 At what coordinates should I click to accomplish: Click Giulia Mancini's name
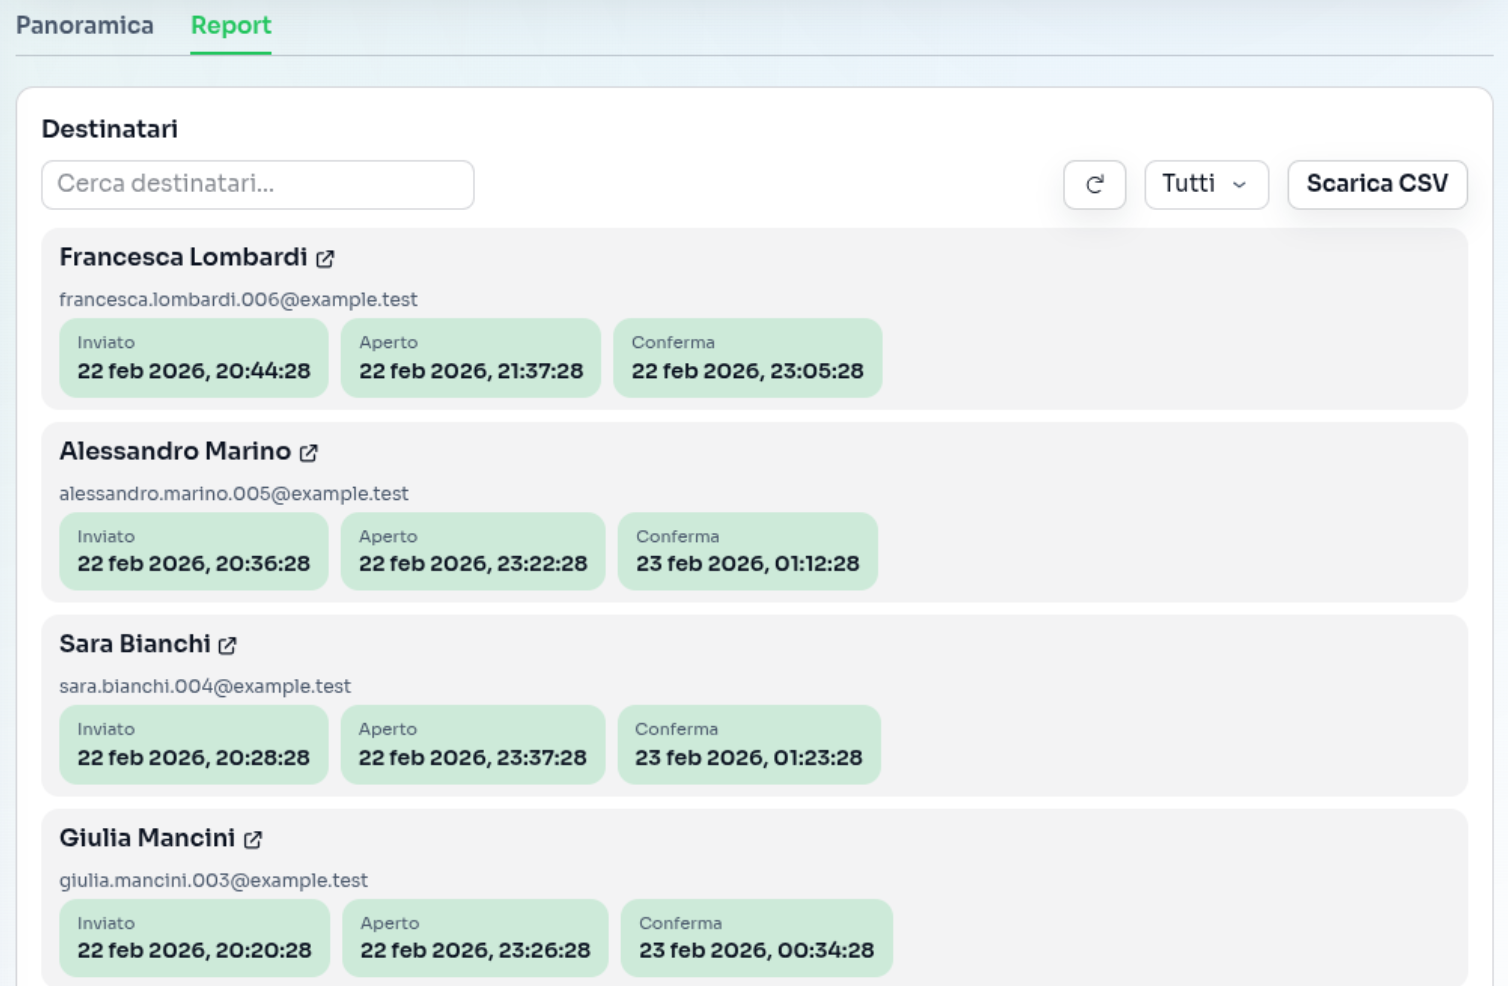pos(147,839)
